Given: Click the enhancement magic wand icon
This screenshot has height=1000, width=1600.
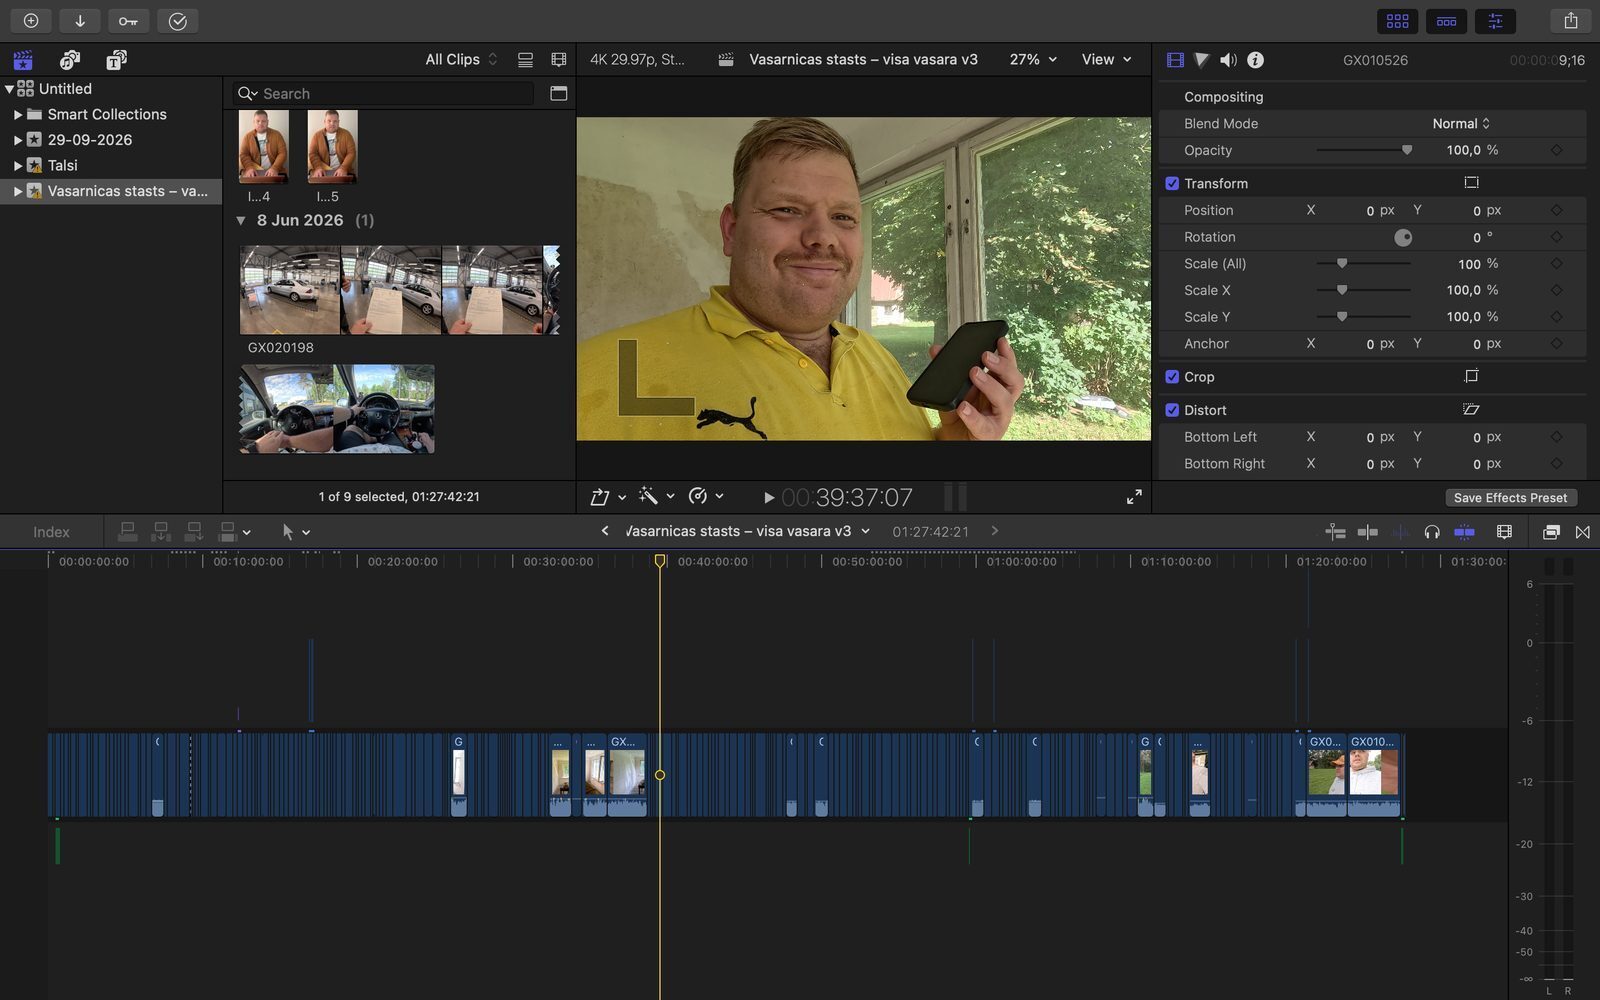Looking at the screenshot, I should [648, 496].
